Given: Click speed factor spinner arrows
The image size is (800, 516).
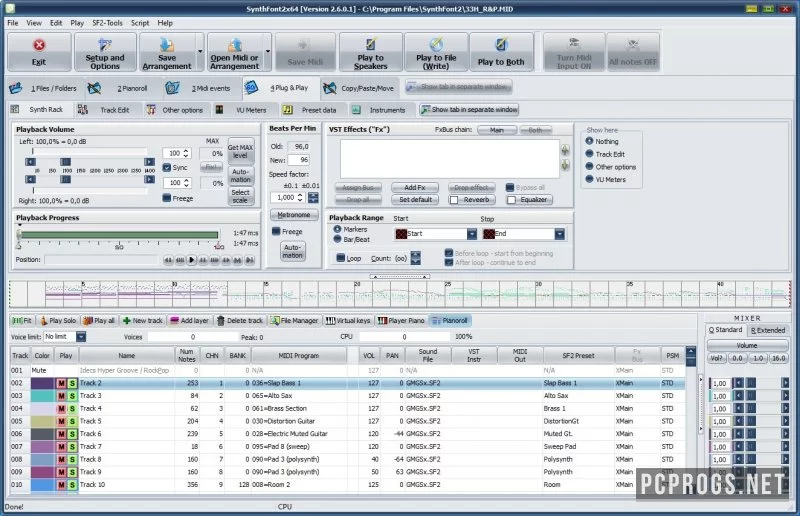Looking at the screenshot, I should tap(300, 198).
